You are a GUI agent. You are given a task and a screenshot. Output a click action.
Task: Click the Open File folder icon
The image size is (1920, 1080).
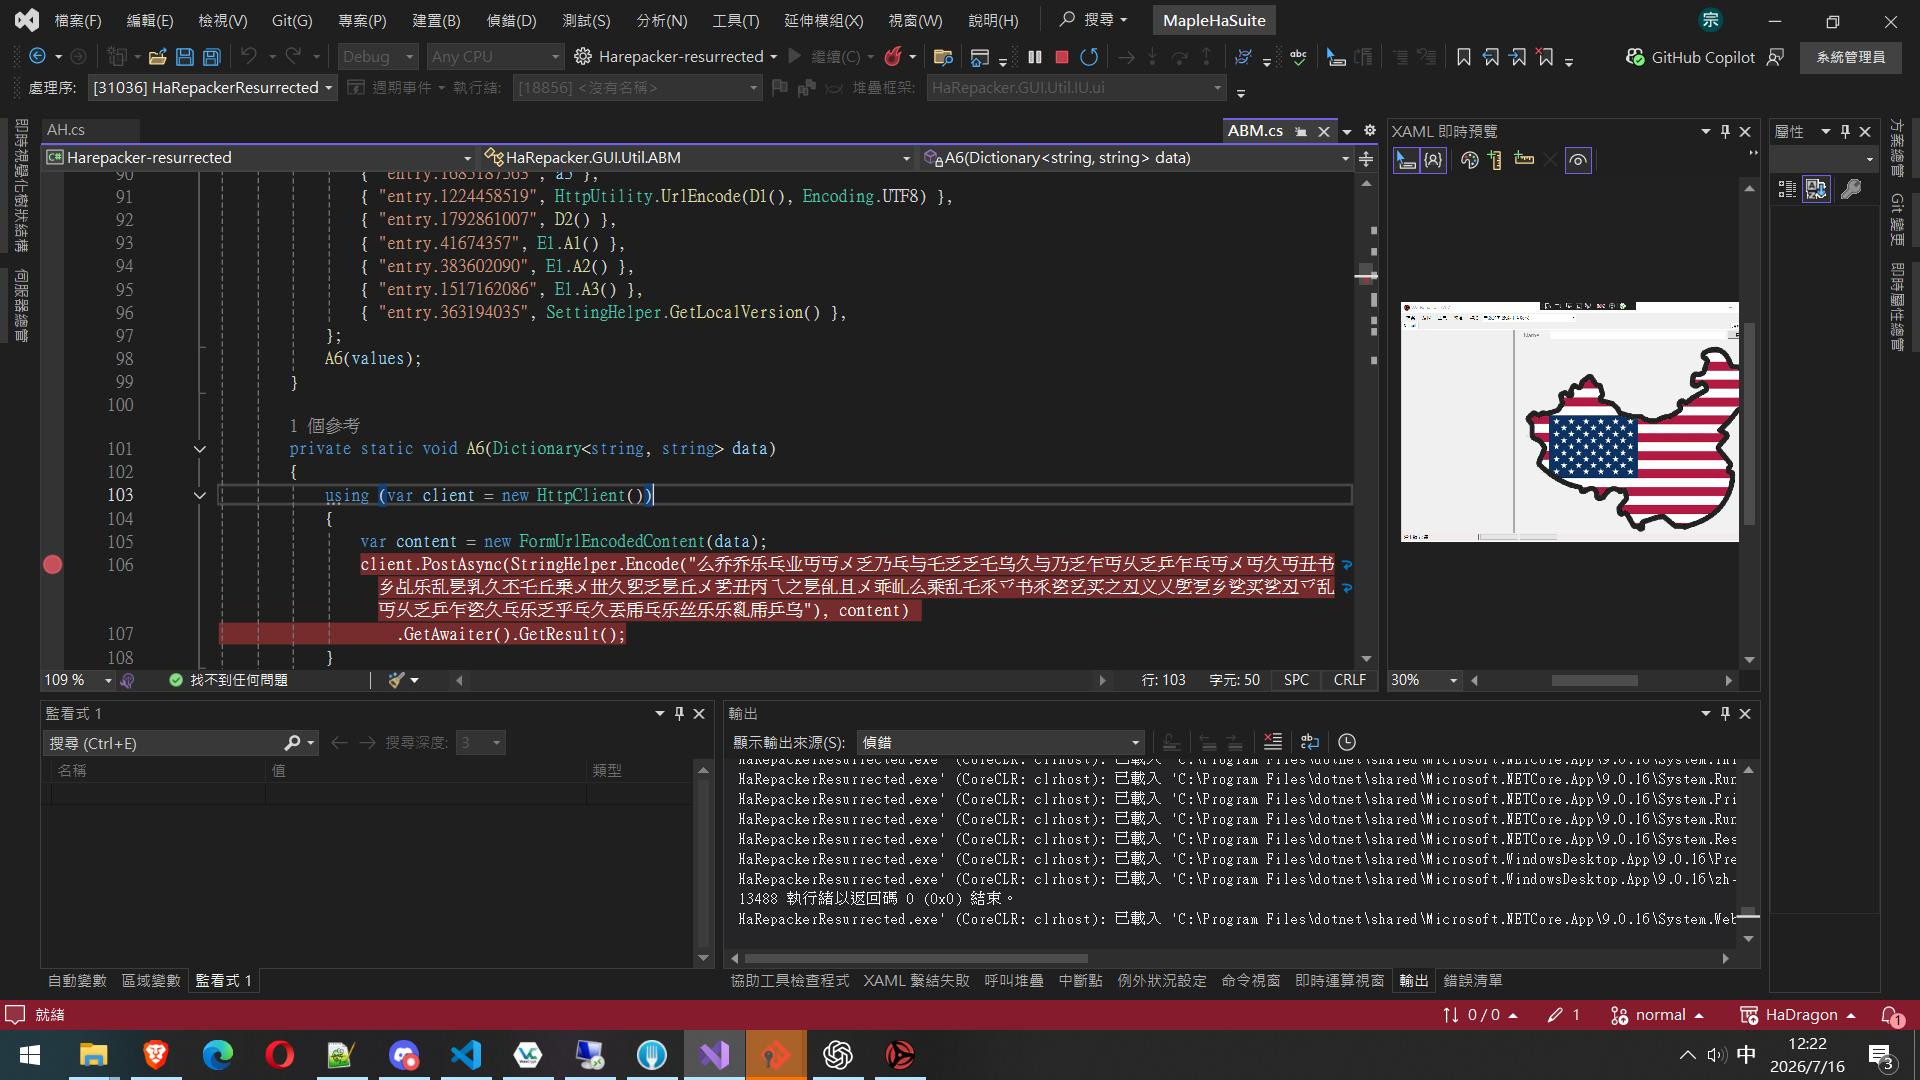(157, 57)
